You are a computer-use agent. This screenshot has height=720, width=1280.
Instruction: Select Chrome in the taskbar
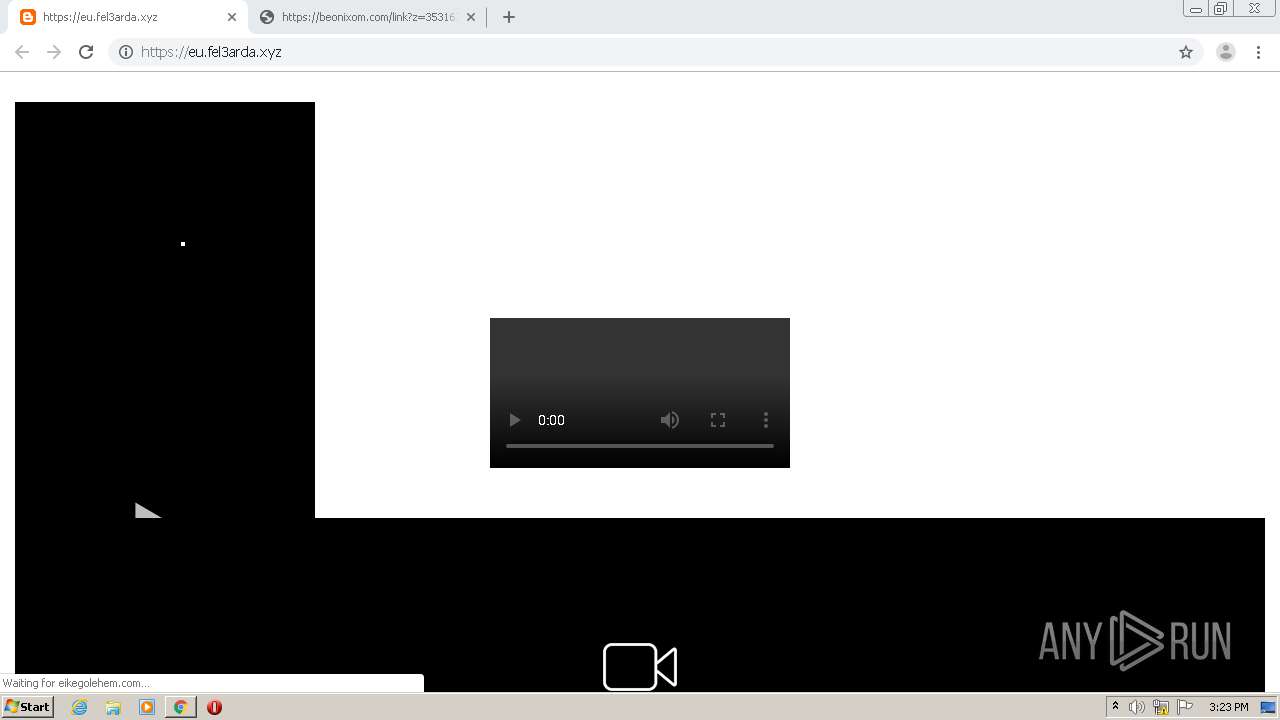[x=181, y=707]
